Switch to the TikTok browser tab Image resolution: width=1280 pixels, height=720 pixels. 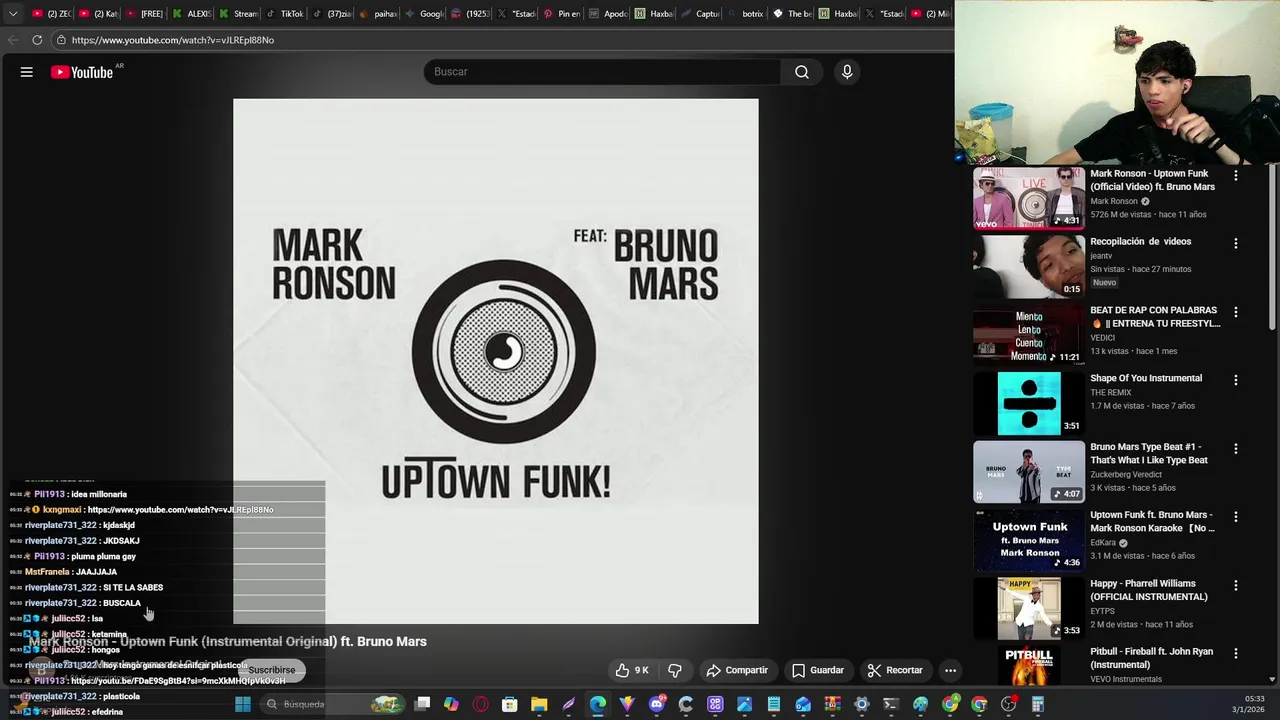coord(284,14)
